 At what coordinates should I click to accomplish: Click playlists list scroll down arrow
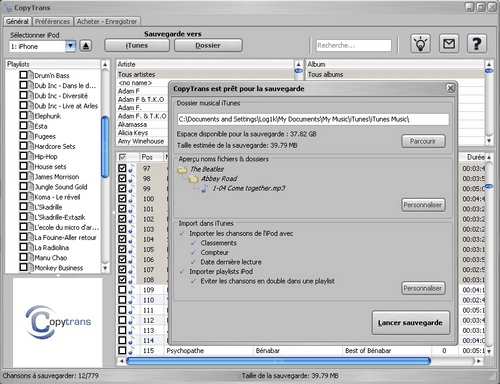(x=105, y=268)
